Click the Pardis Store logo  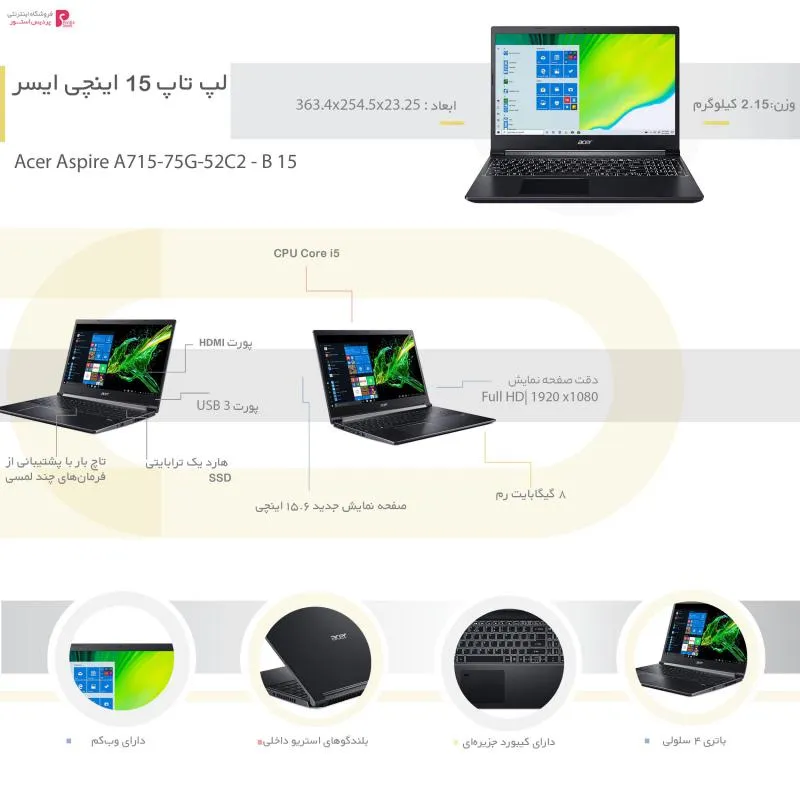(x=40, y=18)
